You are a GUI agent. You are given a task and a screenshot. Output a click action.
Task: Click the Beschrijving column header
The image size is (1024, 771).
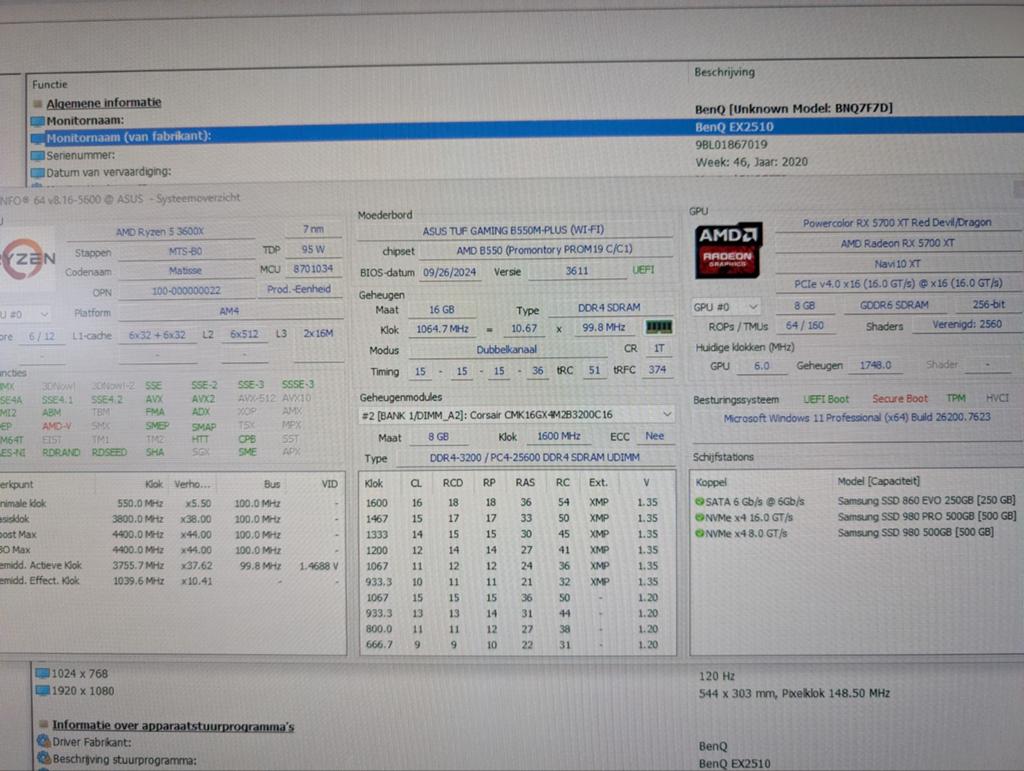pos(724,72)
